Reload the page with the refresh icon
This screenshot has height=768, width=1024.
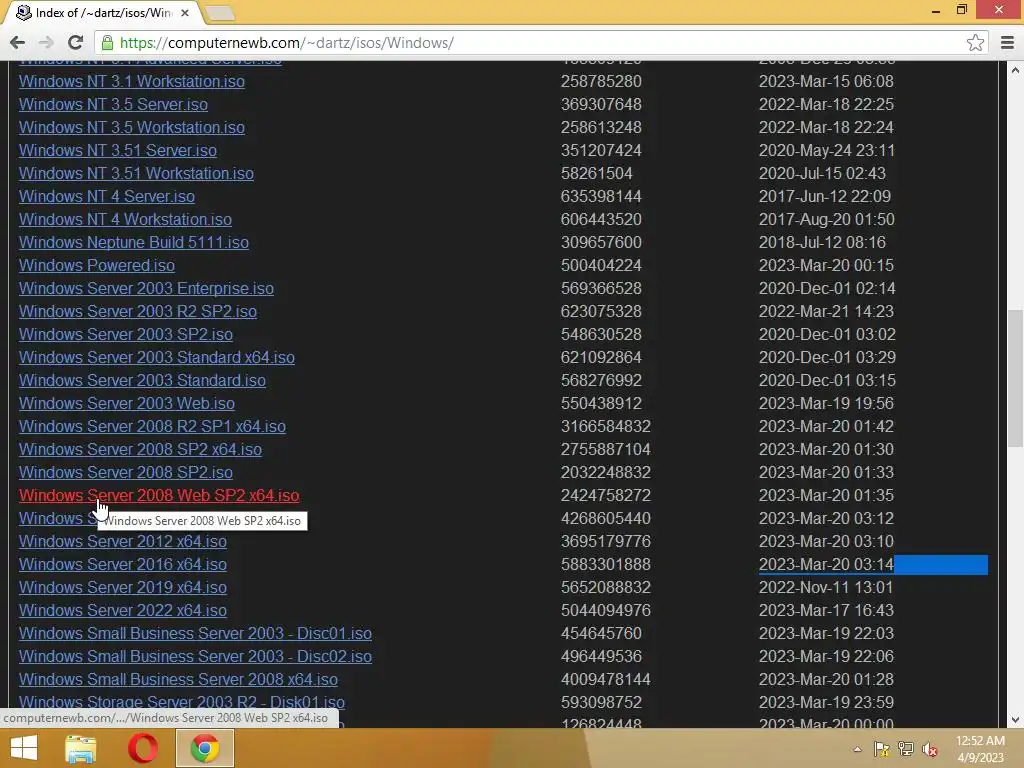(x=75, y=43)
